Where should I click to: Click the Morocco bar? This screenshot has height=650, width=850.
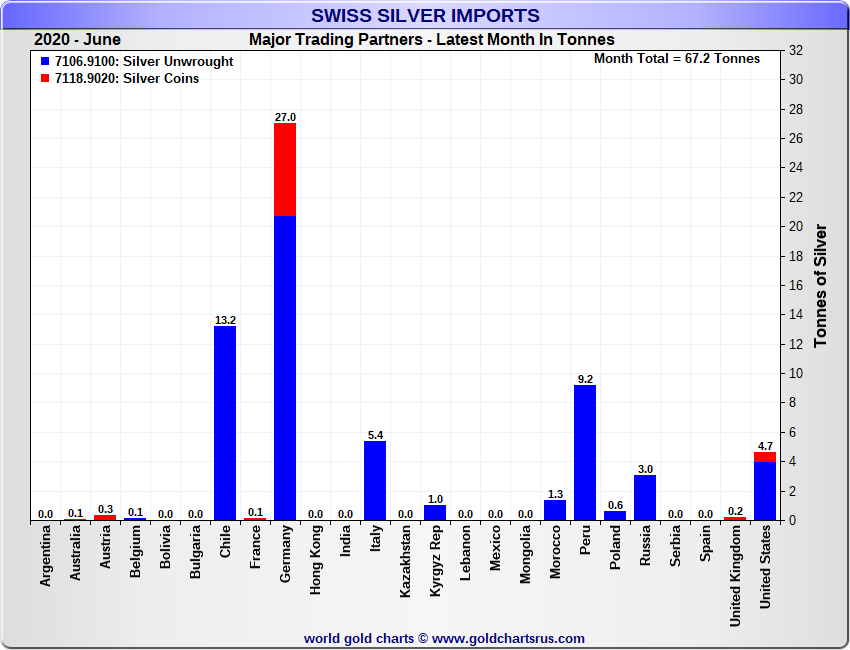[555, 510]
